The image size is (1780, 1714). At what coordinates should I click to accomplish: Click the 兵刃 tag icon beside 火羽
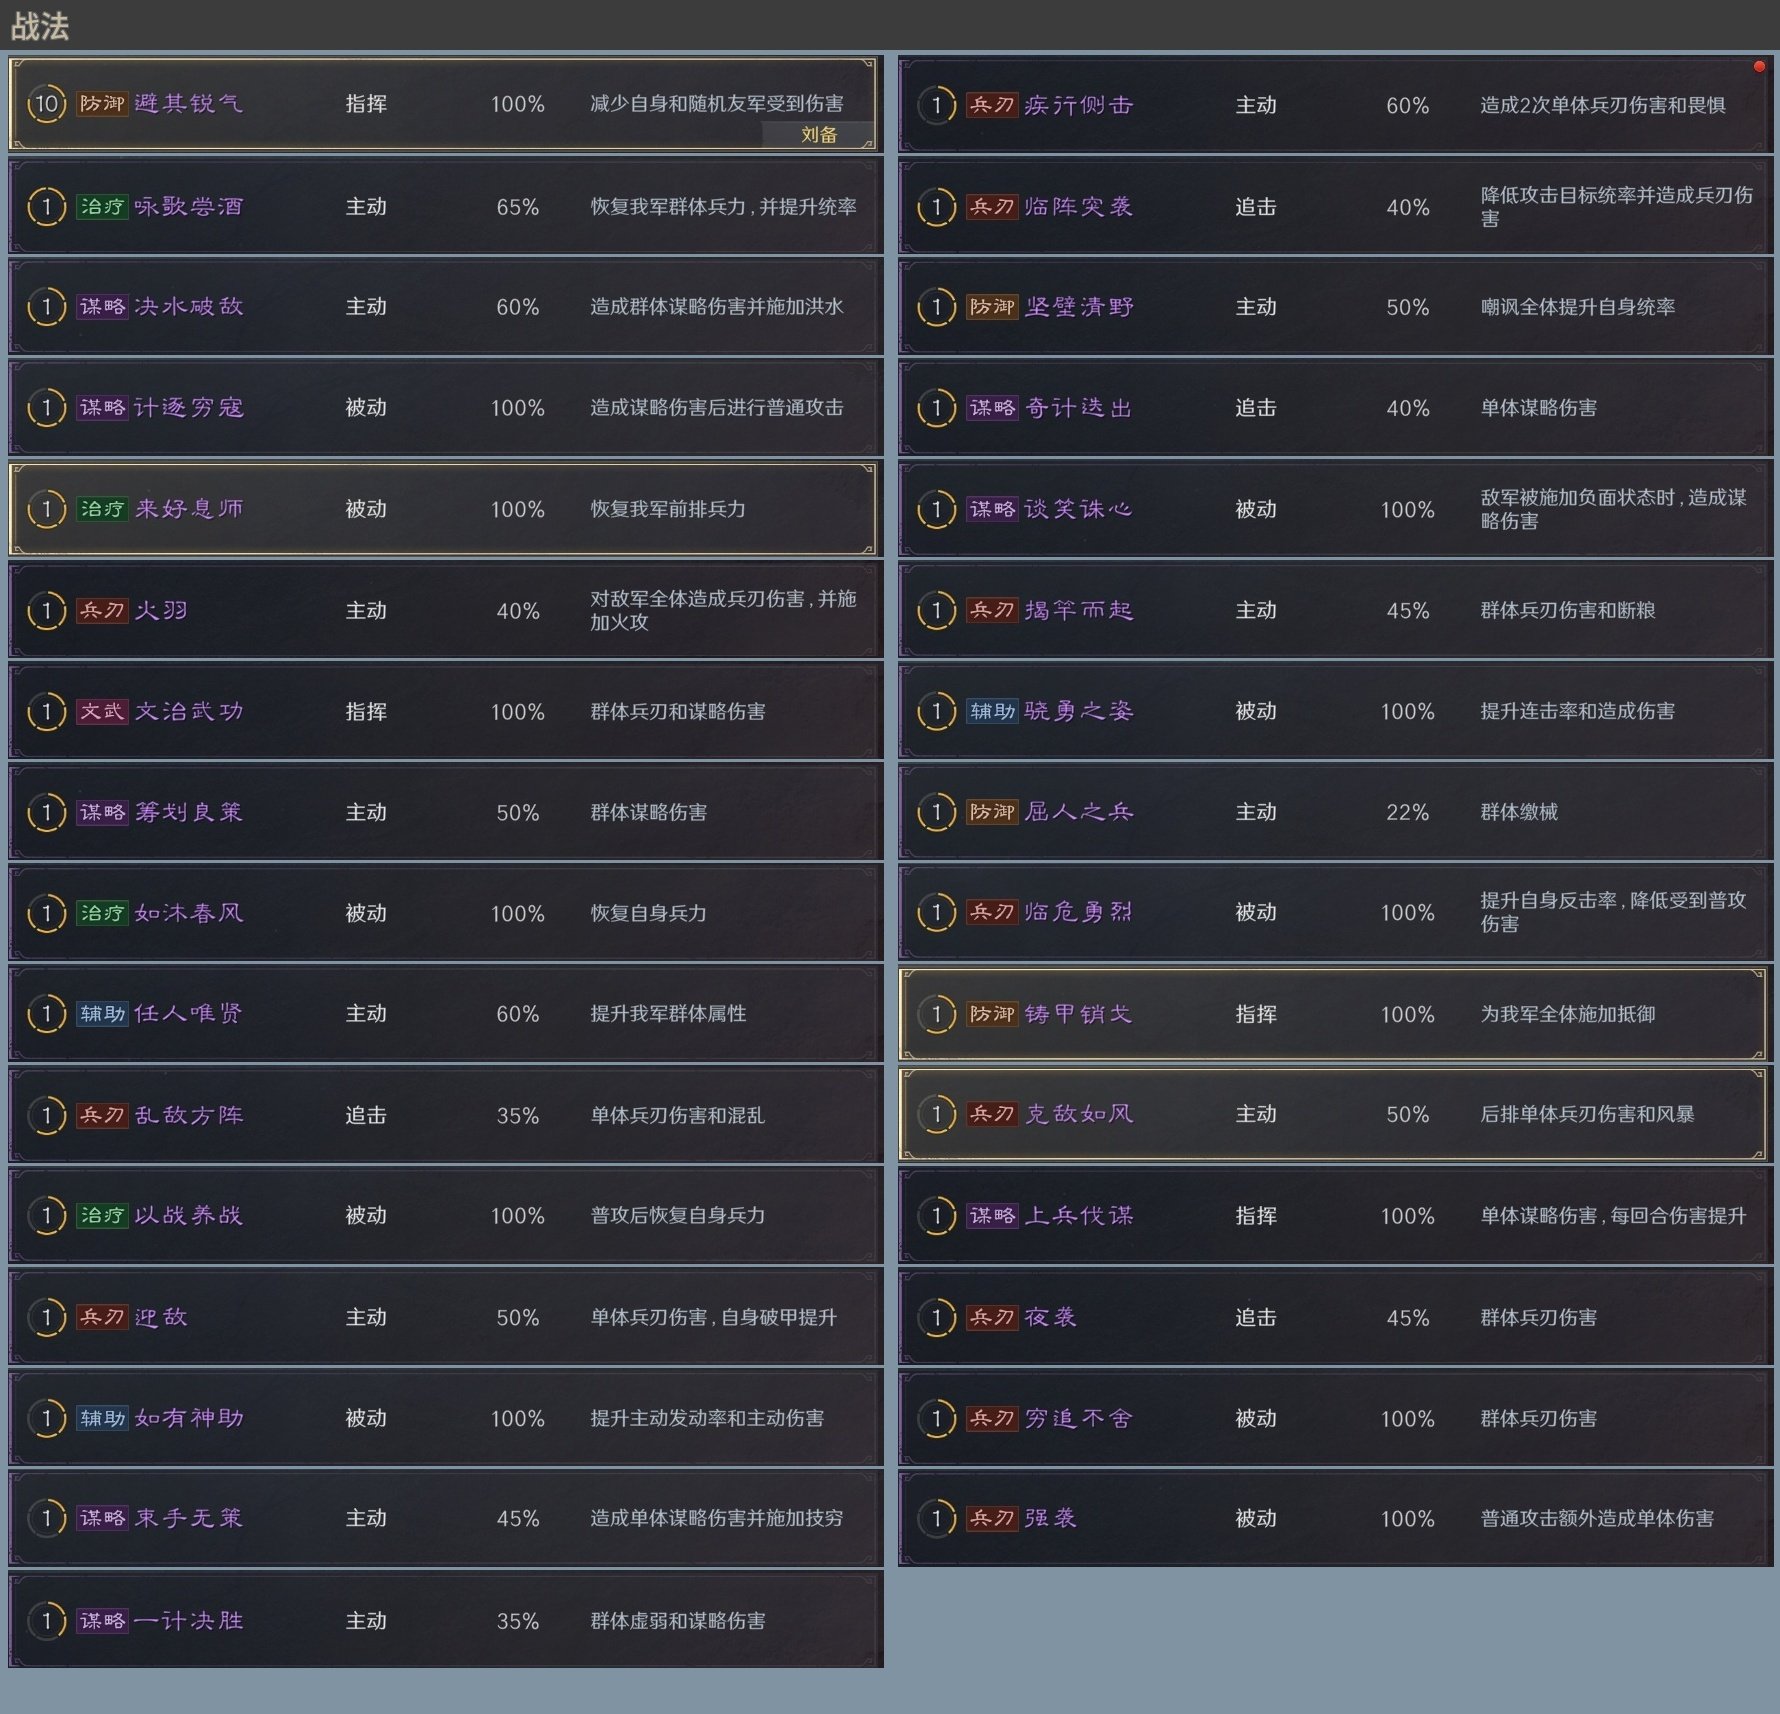click(103, 611)
